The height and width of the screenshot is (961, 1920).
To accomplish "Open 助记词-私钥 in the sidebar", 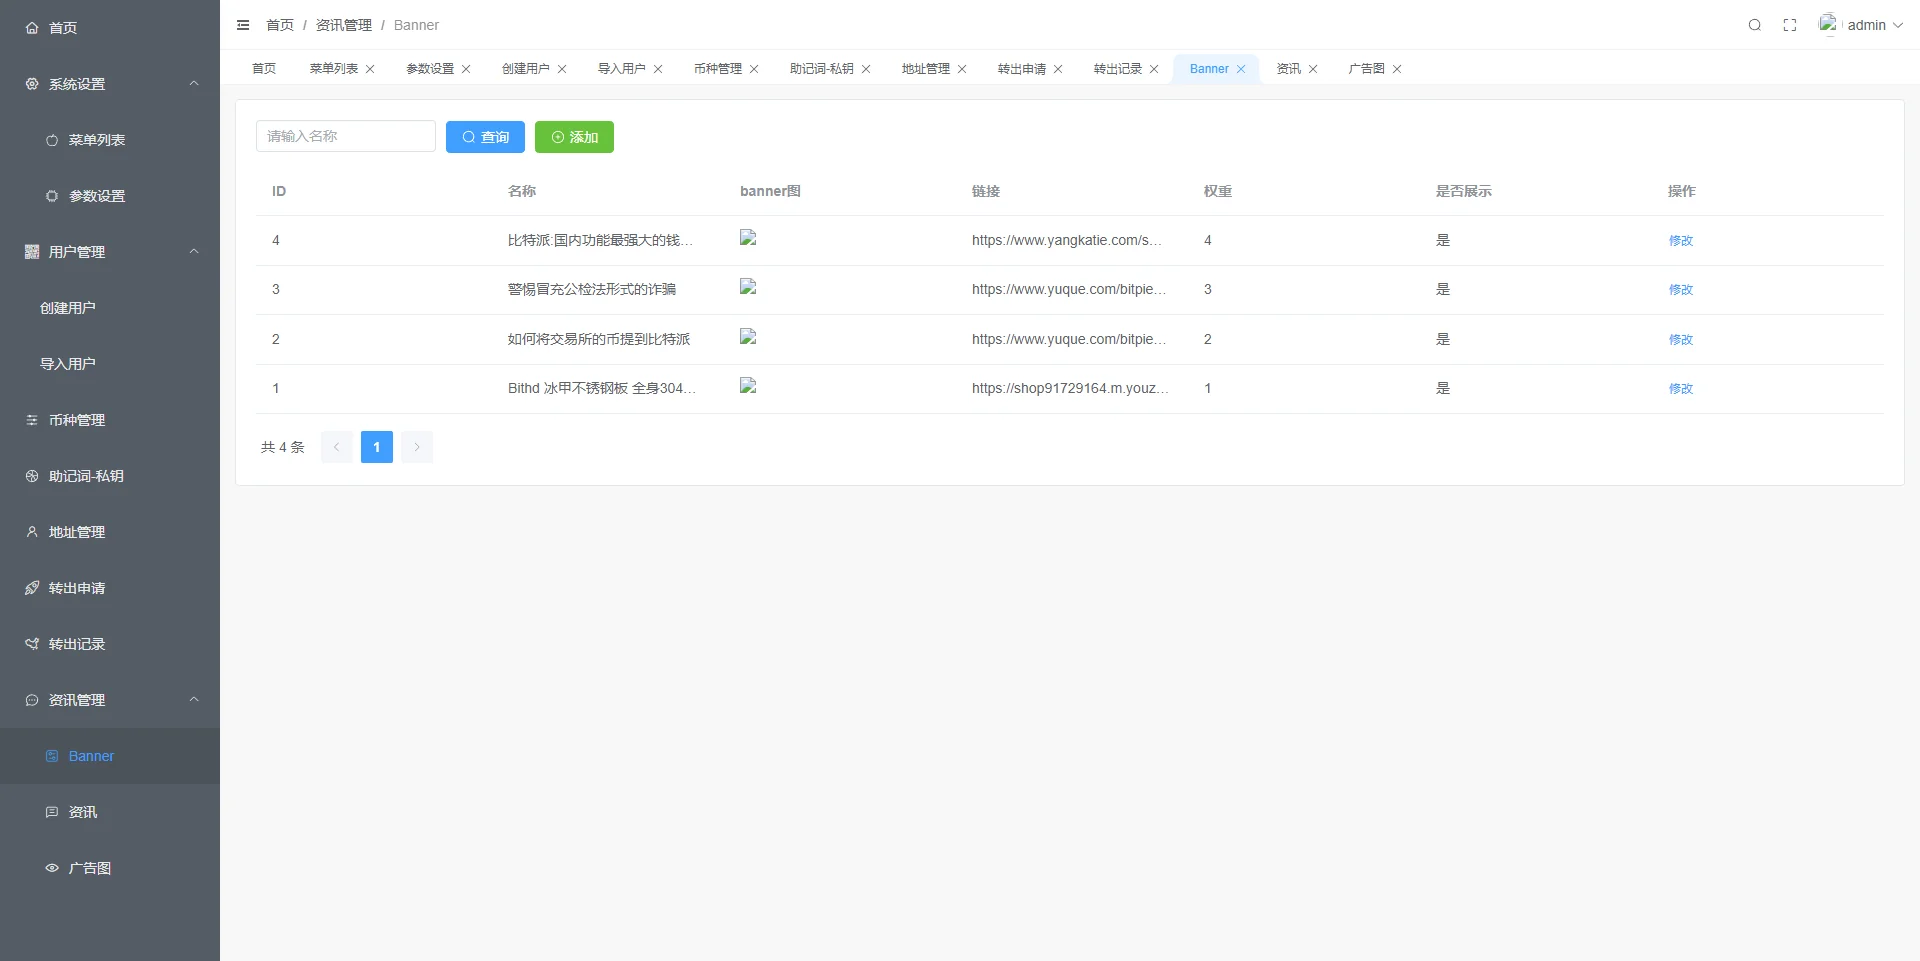I will tap(86, 476).
